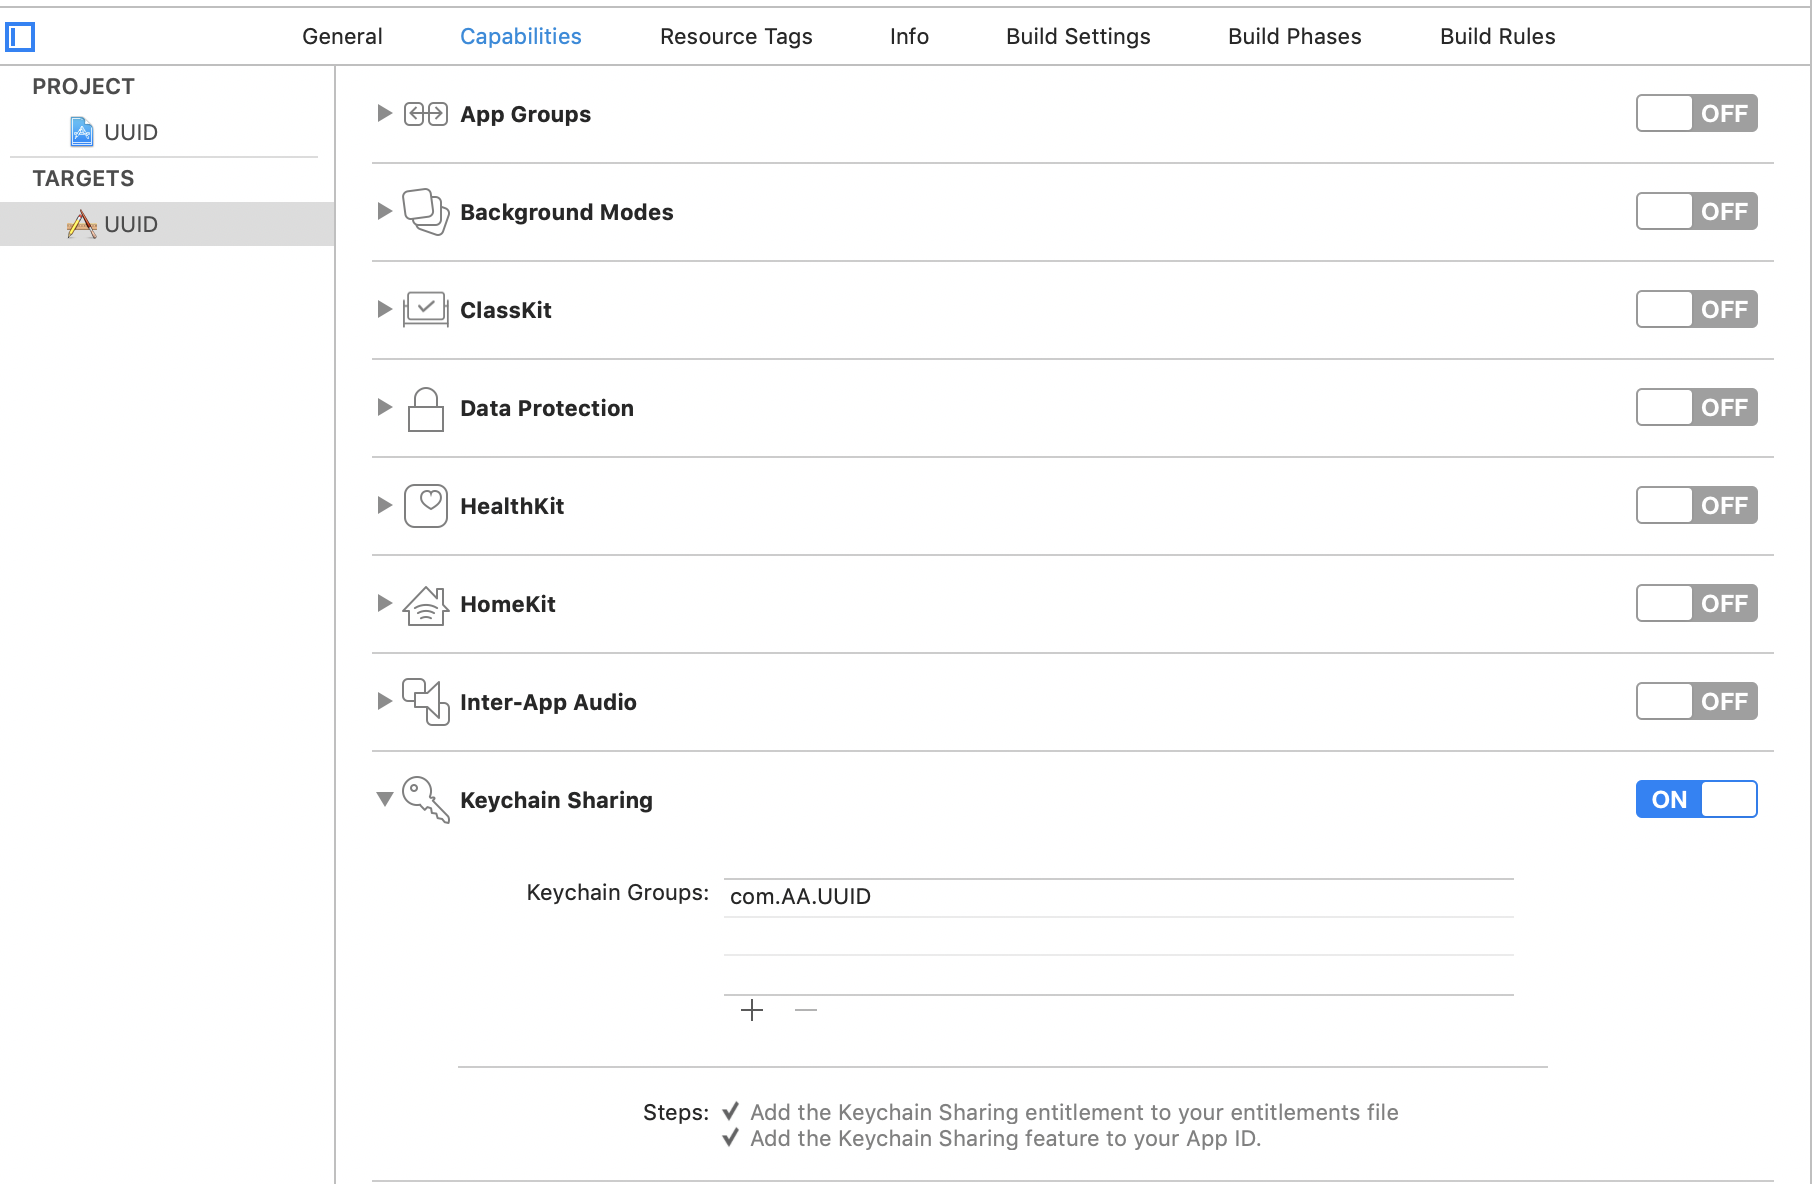
Task: Click the HomeKit label
Action: (x=508, y=604)
